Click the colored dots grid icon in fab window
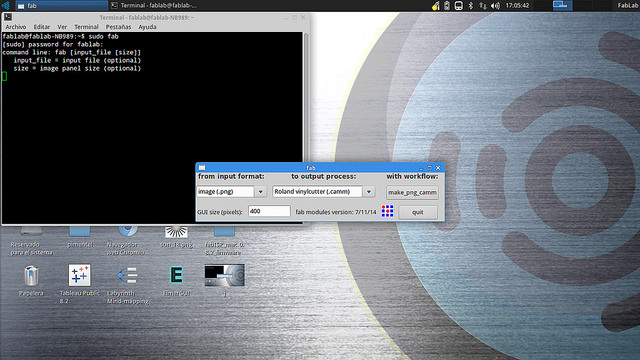The height and width of the screenshot is (360, 640). point(387,211)
